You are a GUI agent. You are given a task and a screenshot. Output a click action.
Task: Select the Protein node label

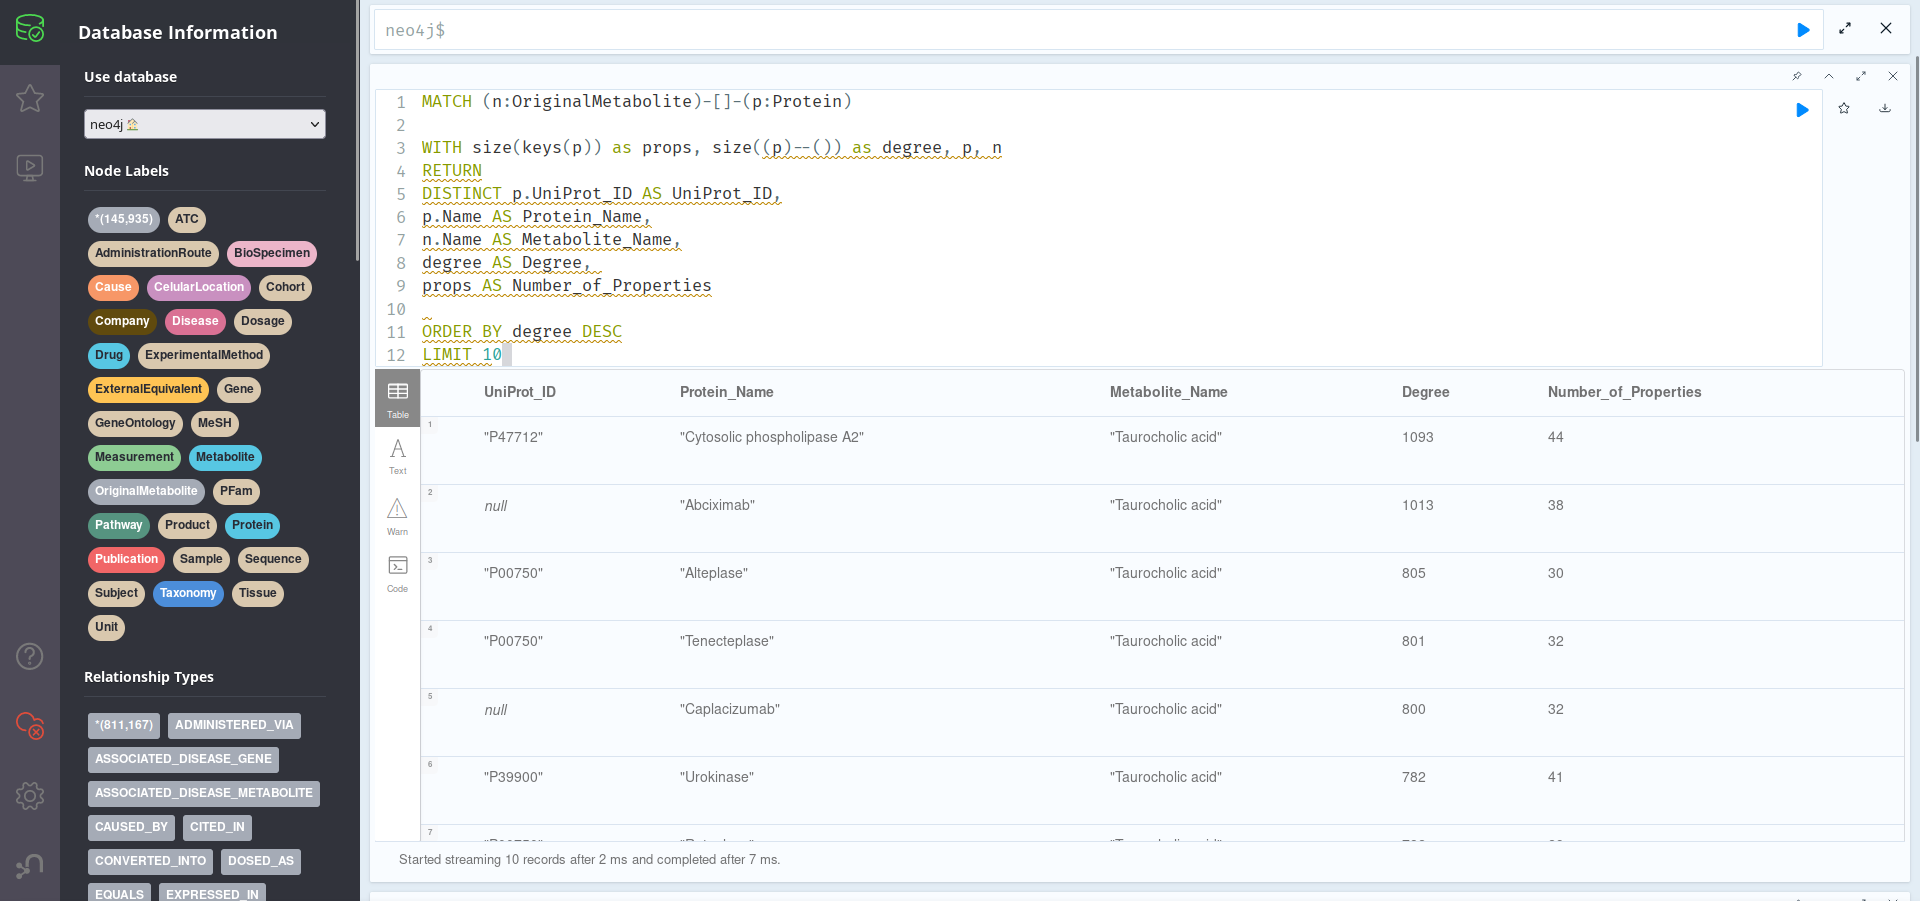[252, 525]
